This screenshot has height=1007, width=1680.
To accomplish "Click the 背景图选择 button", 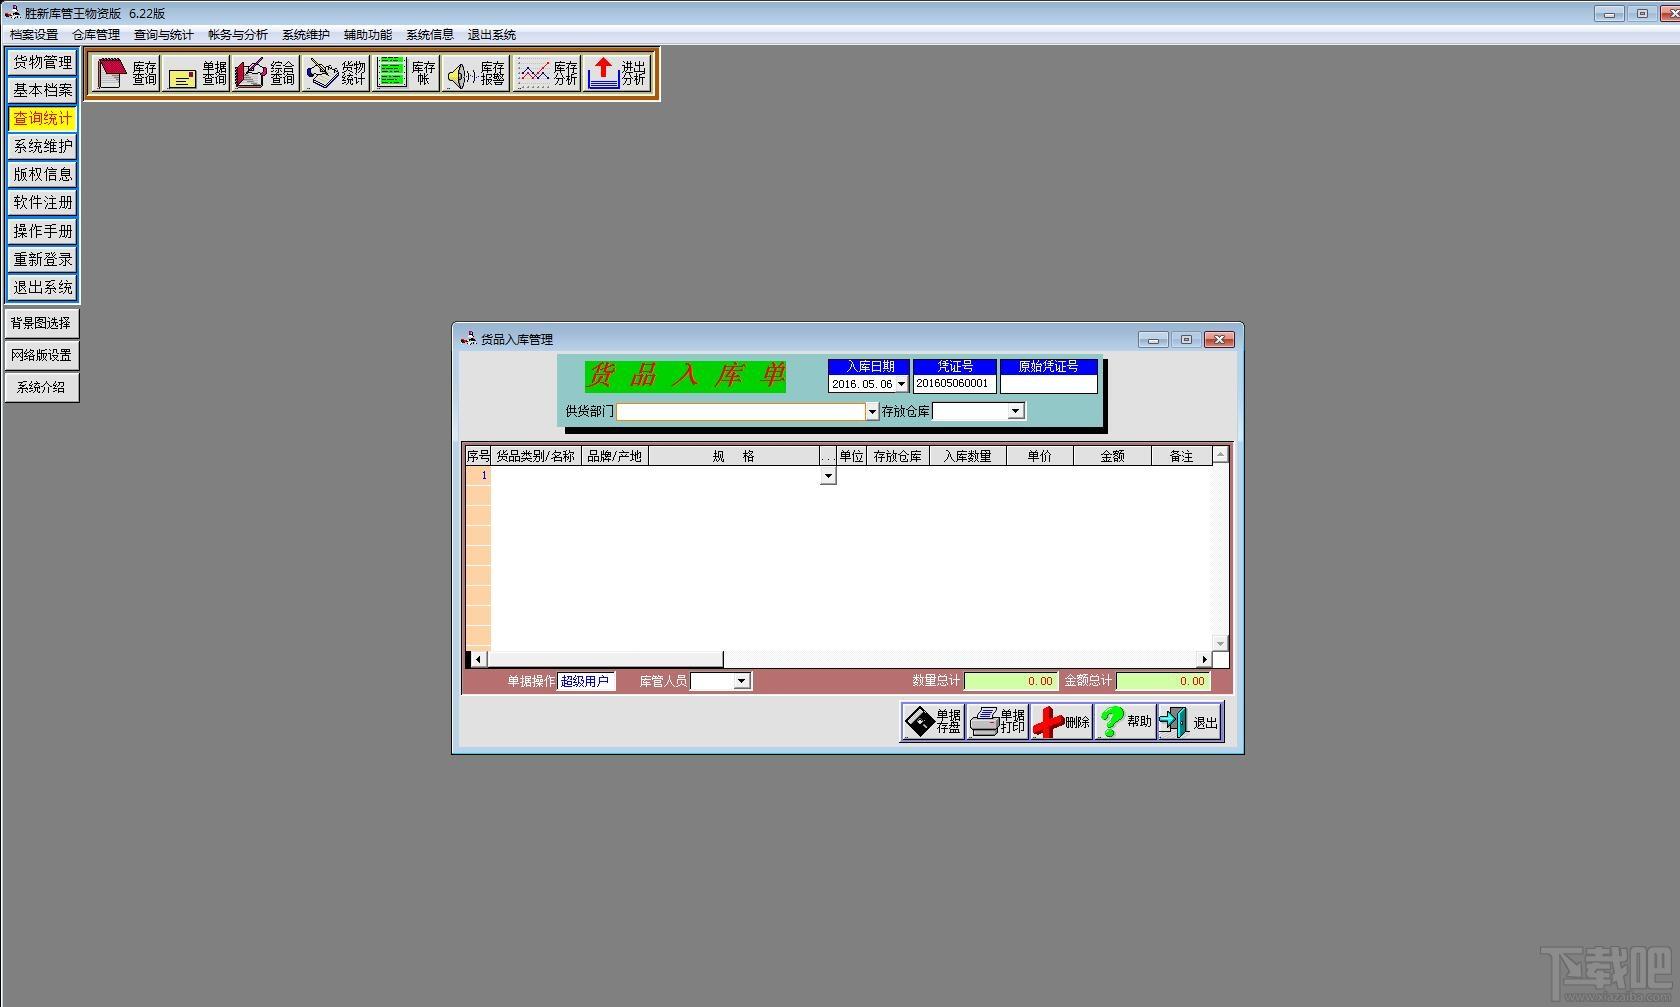I will click(41, 323).
